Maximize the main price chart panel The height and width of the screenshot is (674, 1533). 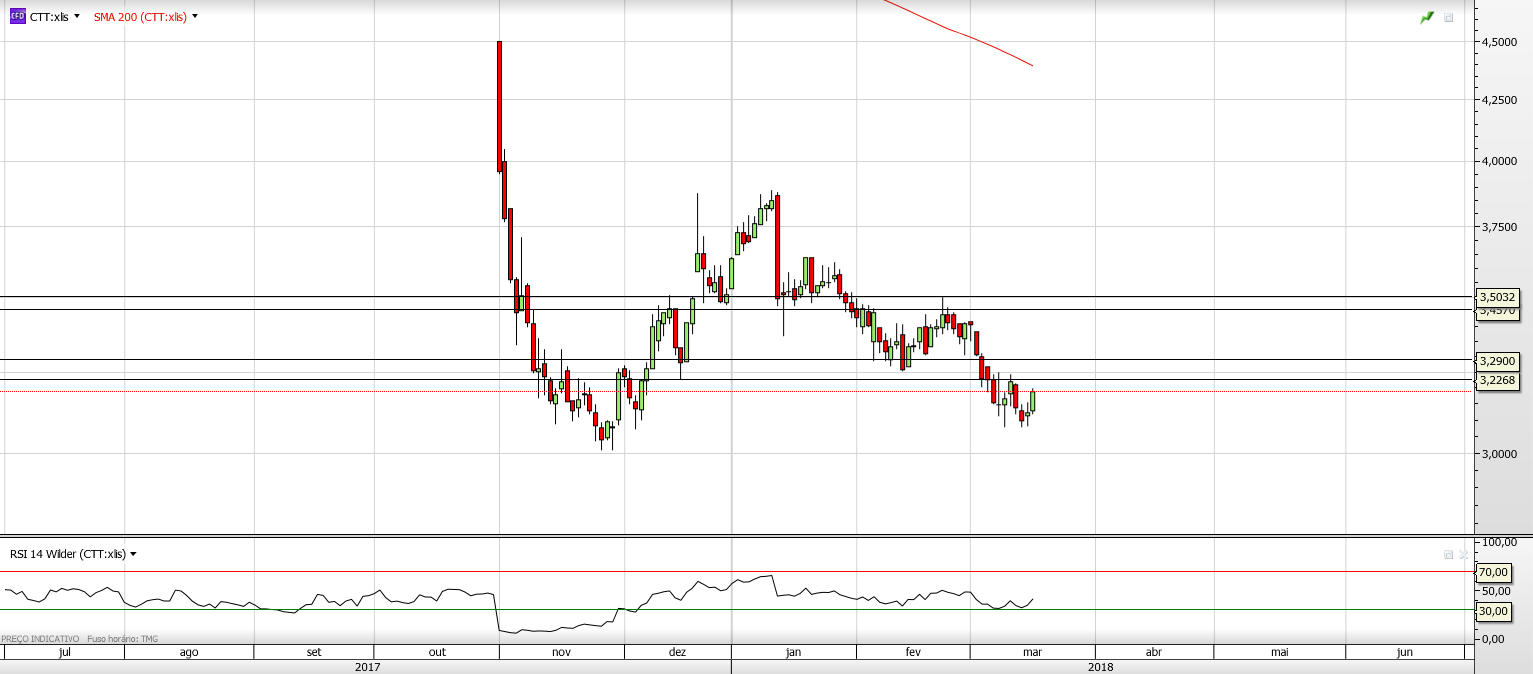(1448, 18)
